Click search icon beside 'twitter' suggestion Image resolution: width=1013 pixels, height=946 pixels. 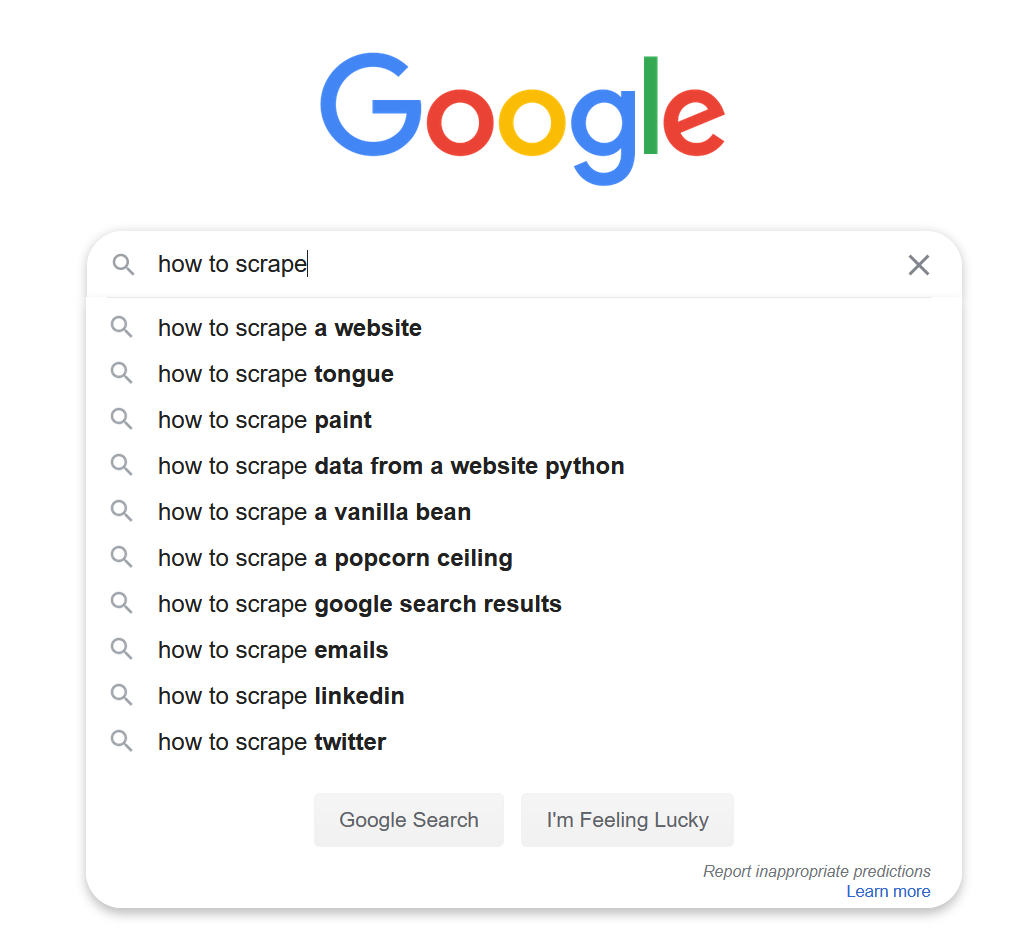tap(122, 742)
